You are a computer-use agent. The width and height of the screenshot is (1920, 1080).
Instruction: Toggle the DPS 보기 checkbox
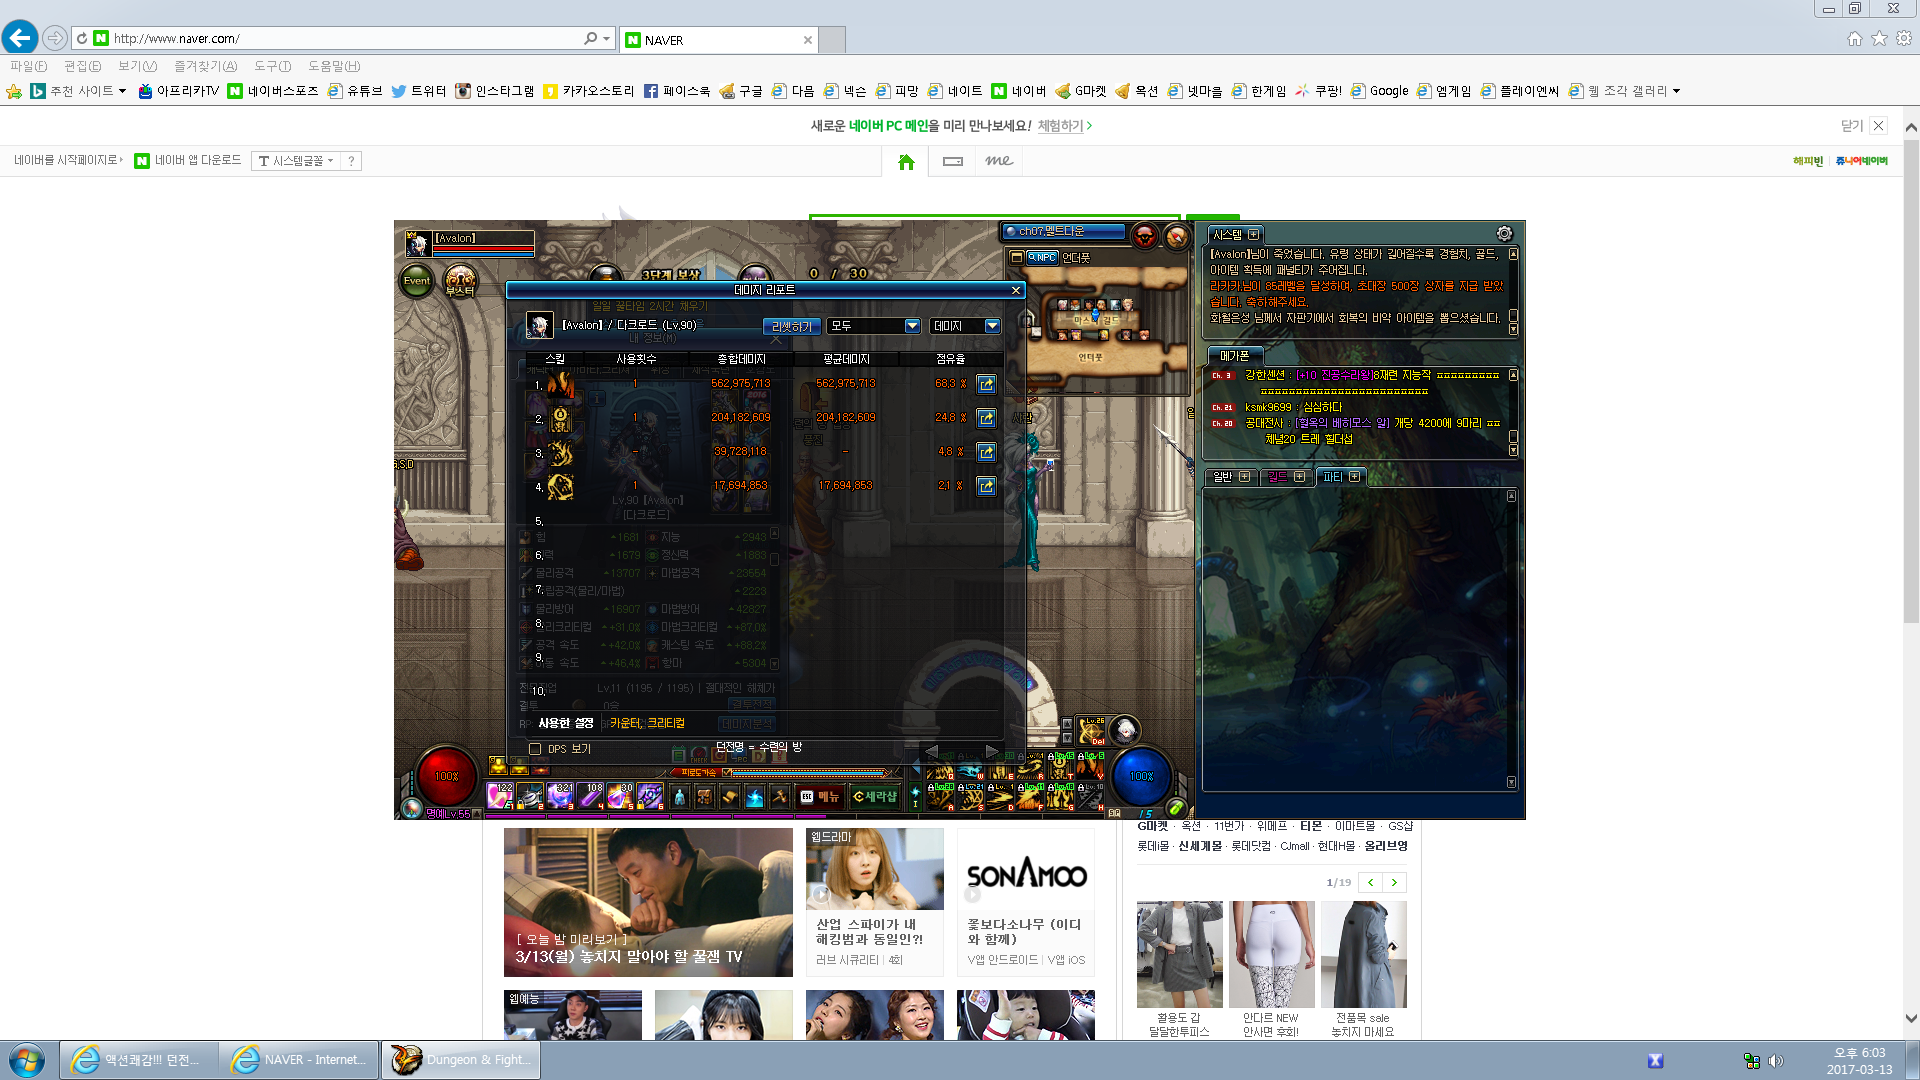[535, 749]
